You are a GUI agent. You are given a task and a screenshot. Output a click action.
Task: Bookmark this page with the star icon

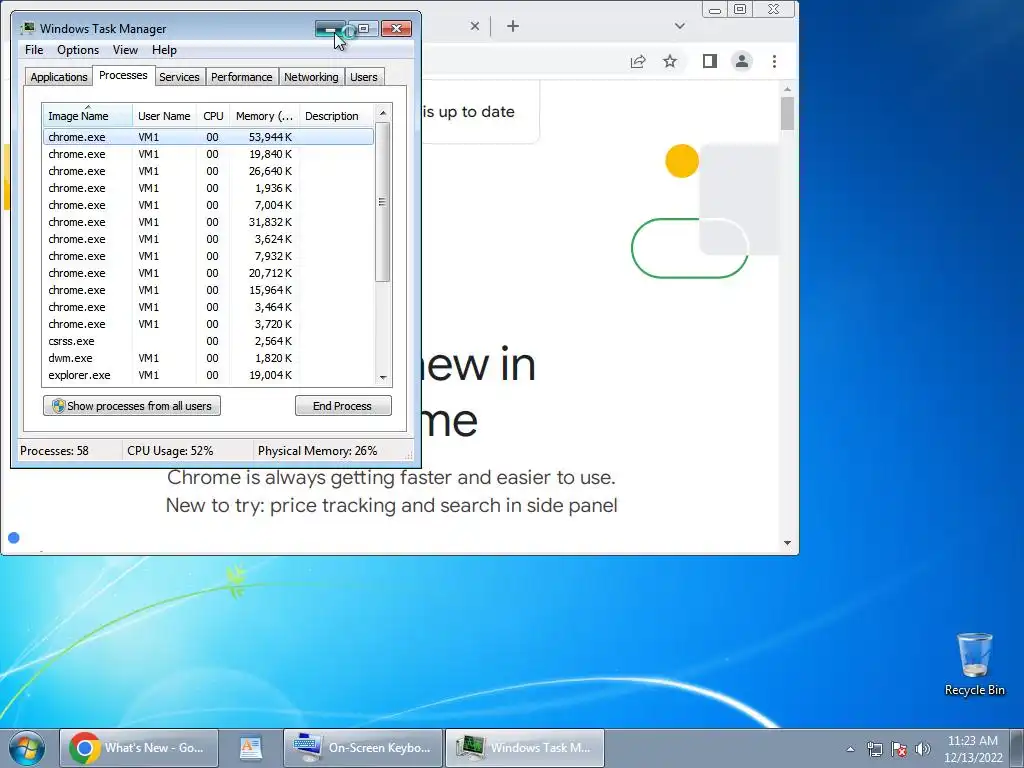pyautogui.click(x=669, y=61)
